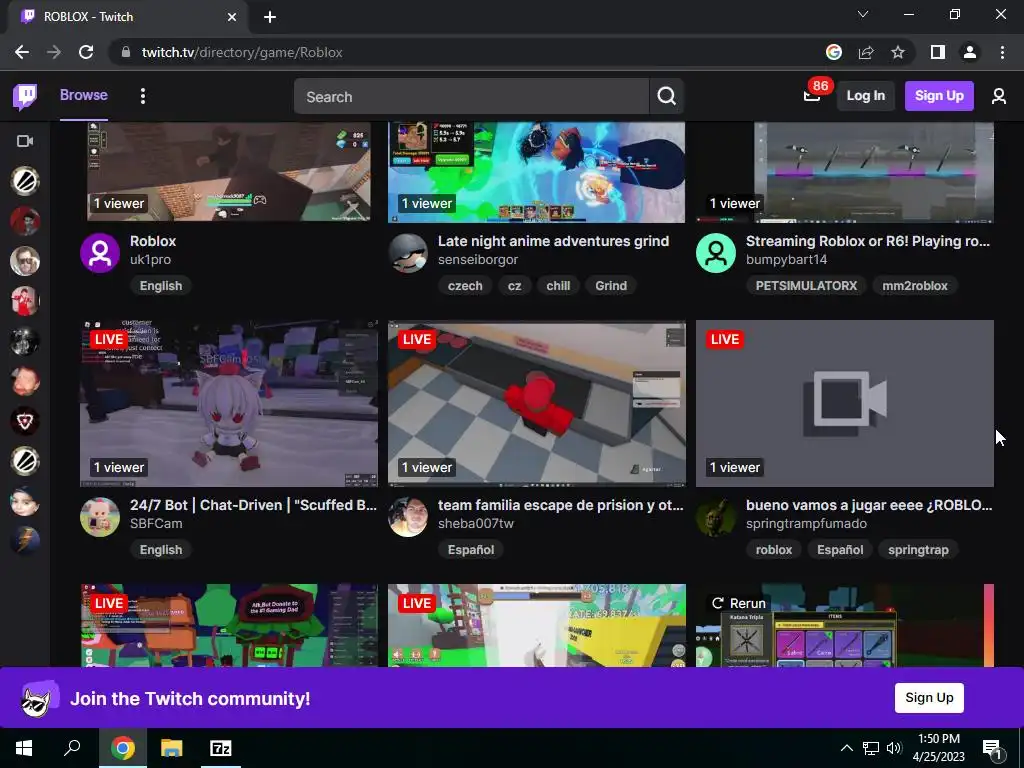Open SBFCam's channel avatar
The height and width of the screenshot is (768, 1024).
point(100,517)
